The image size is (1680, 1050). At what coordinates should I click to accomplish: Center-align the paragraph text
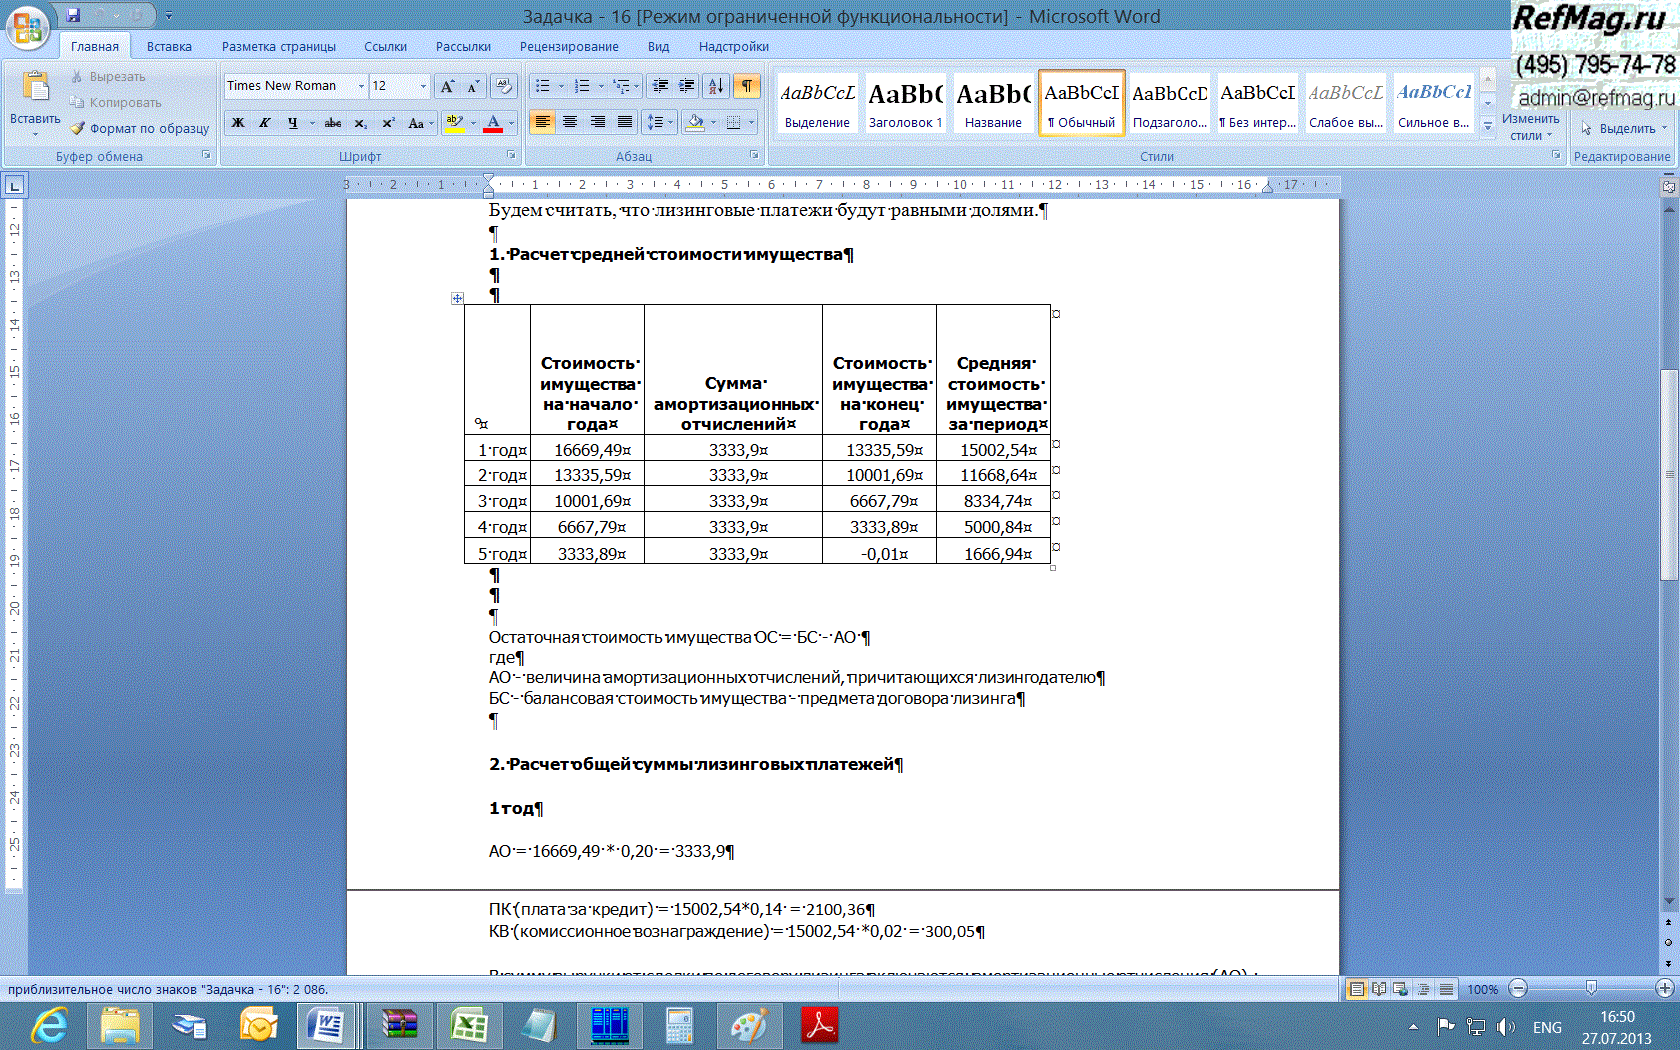[570, 122]
